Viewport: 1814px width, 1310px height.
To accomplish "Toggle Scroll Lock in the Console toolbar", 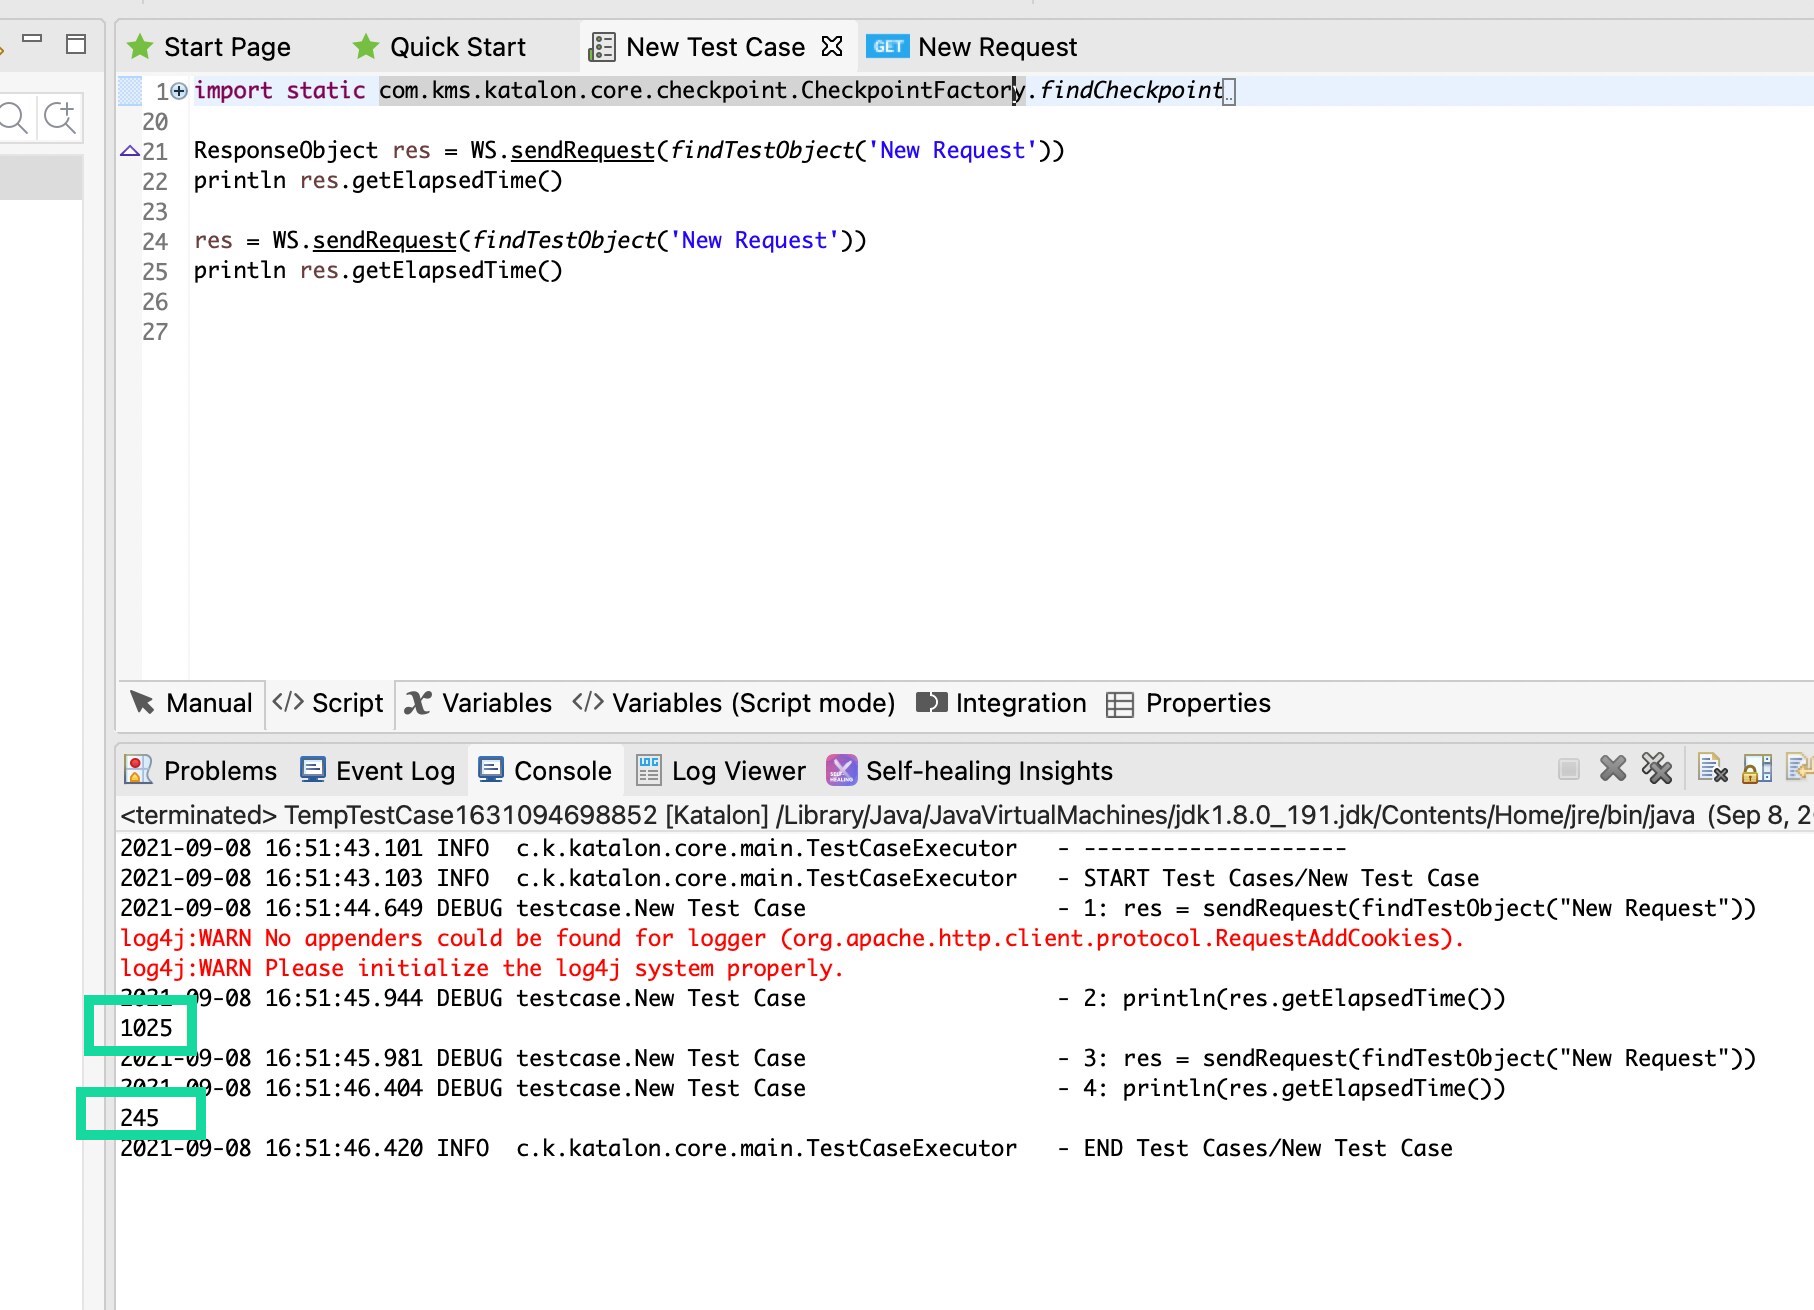I will point(1756,769).
